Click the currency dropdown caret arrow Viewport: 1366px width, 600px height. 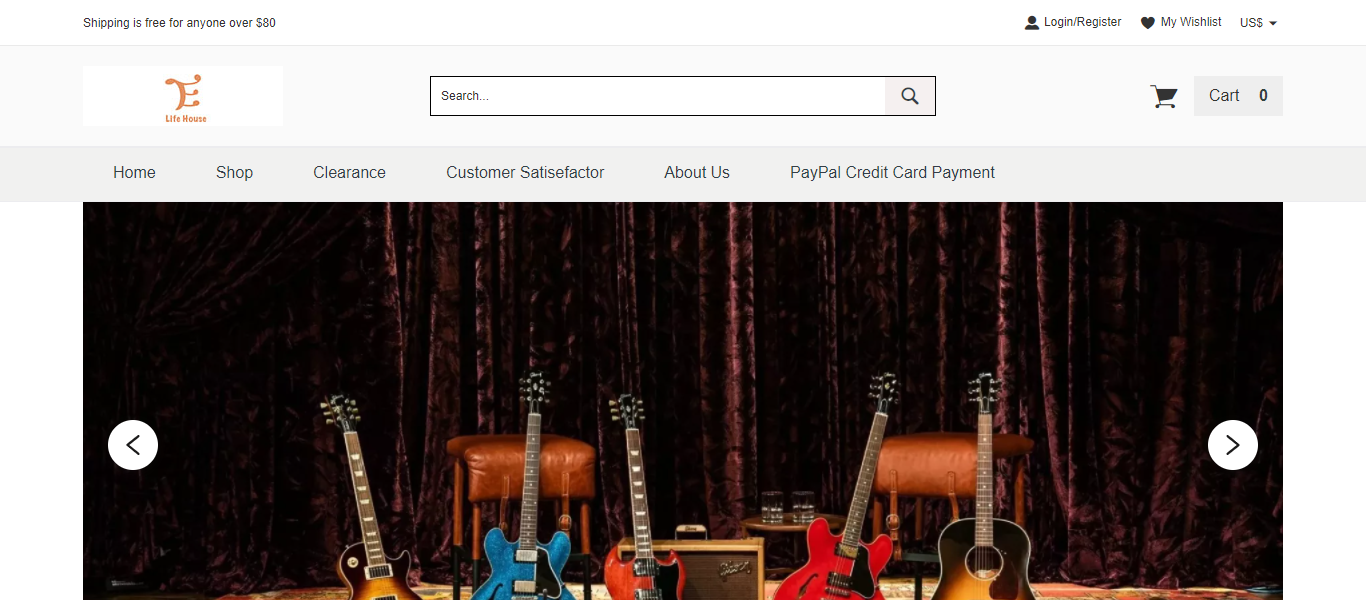point(1273,23)
